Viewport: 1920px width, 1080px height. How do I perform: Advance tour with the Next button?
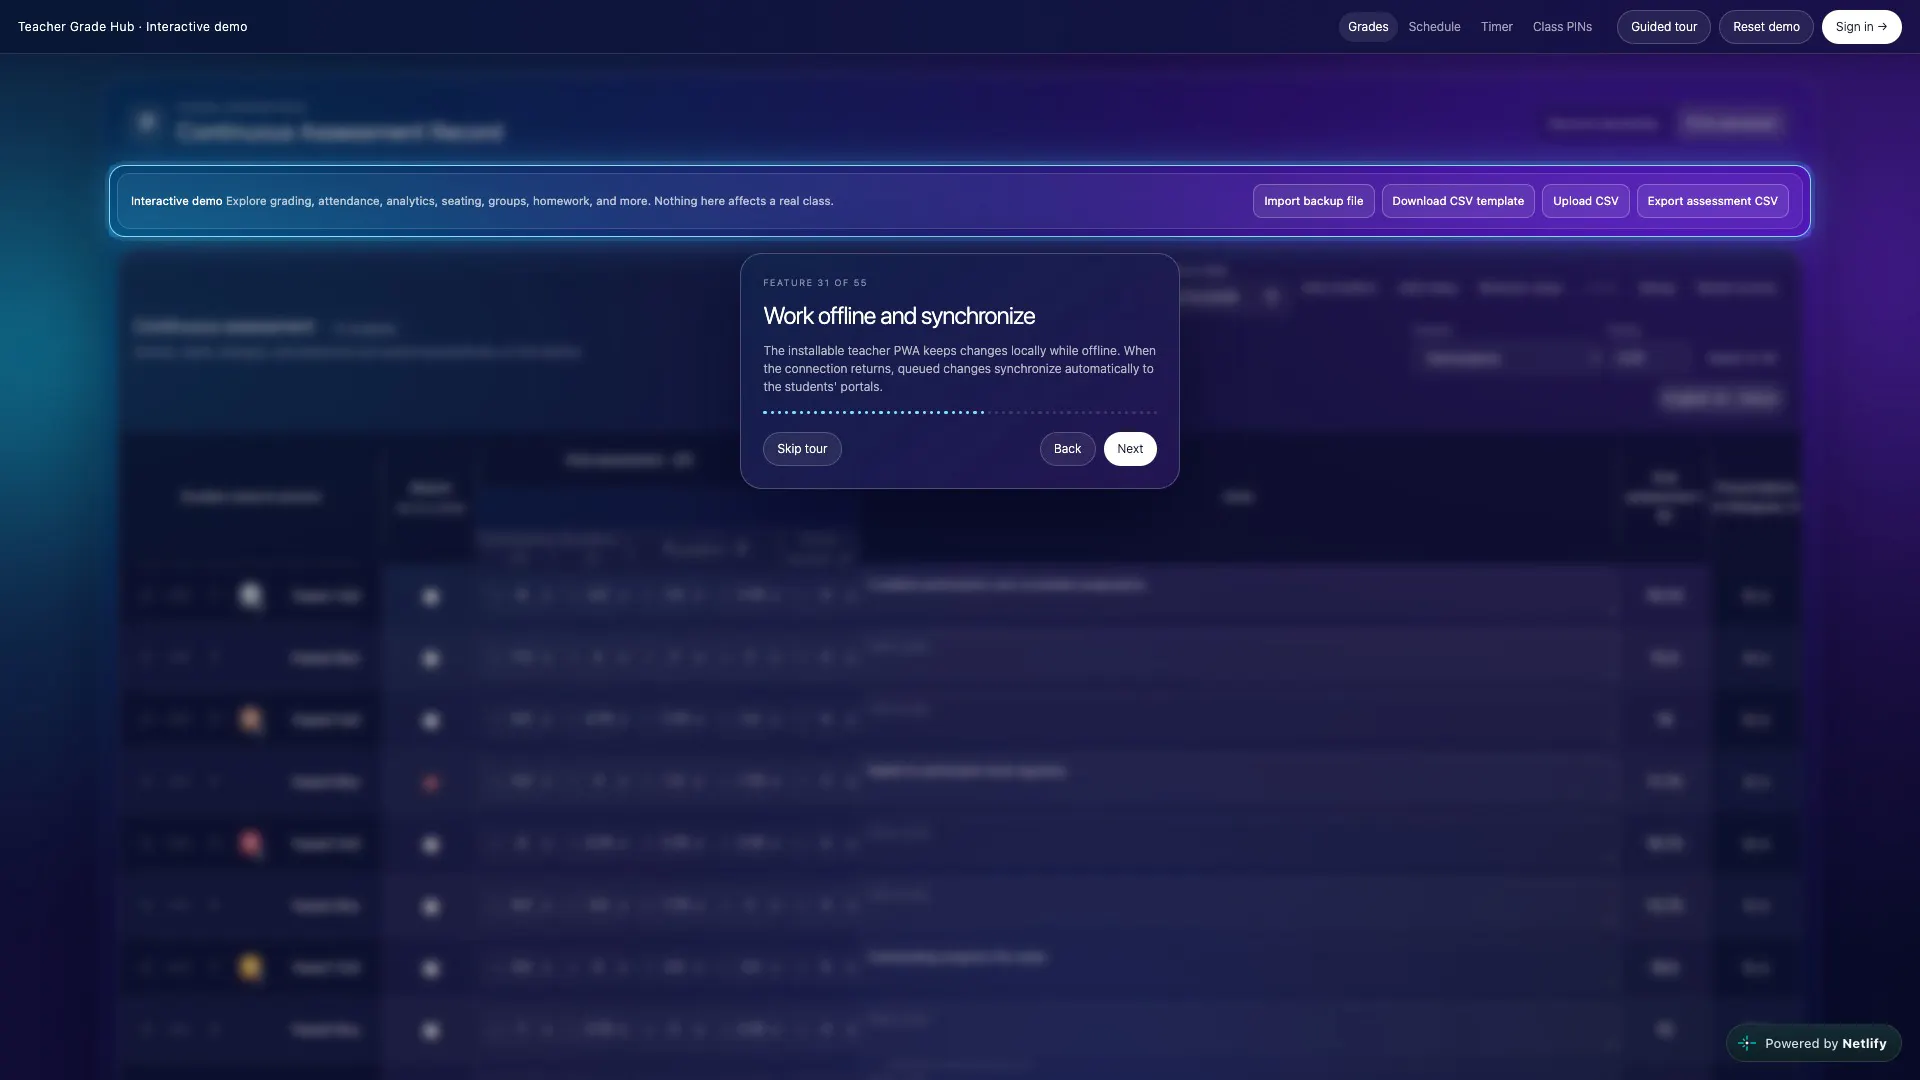point(1130,449)
